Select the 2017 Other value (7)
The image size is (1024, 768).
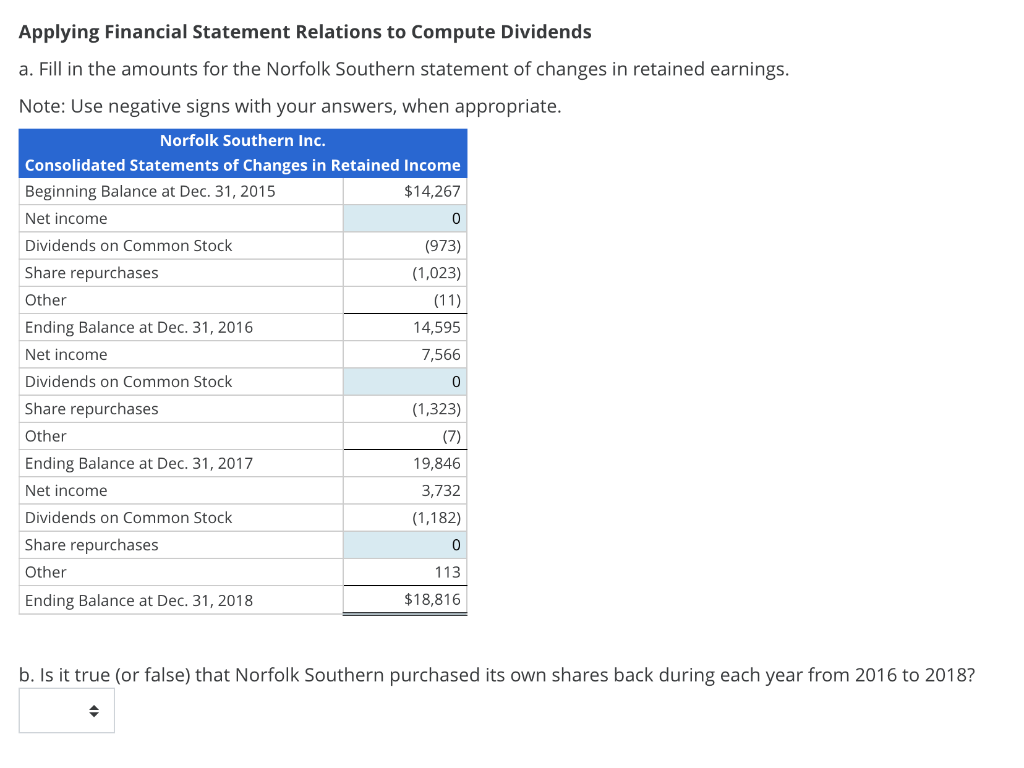[451, 436]
